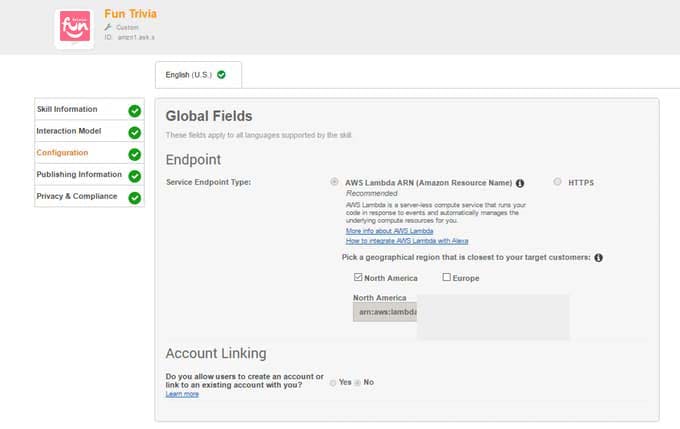Screen dimensions: 680x429
Task: Click info icon beside geographical region prompt
Action: (598, 258)
